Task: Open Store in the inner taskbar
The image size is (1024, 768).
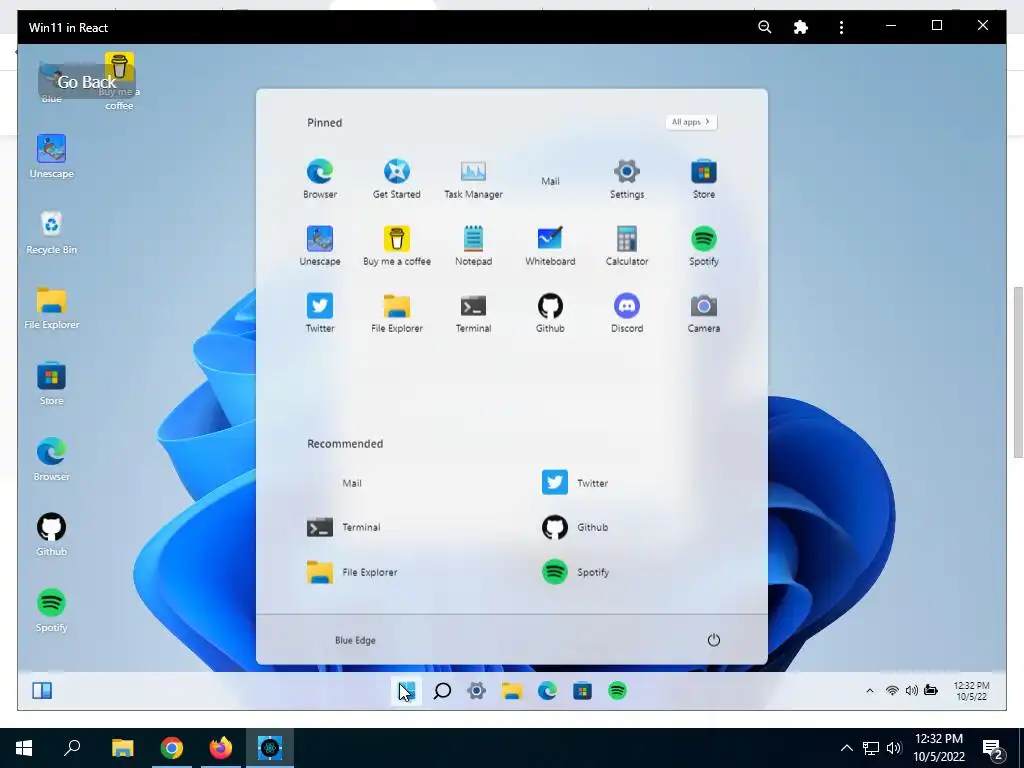Action: [x=583, y=691]
